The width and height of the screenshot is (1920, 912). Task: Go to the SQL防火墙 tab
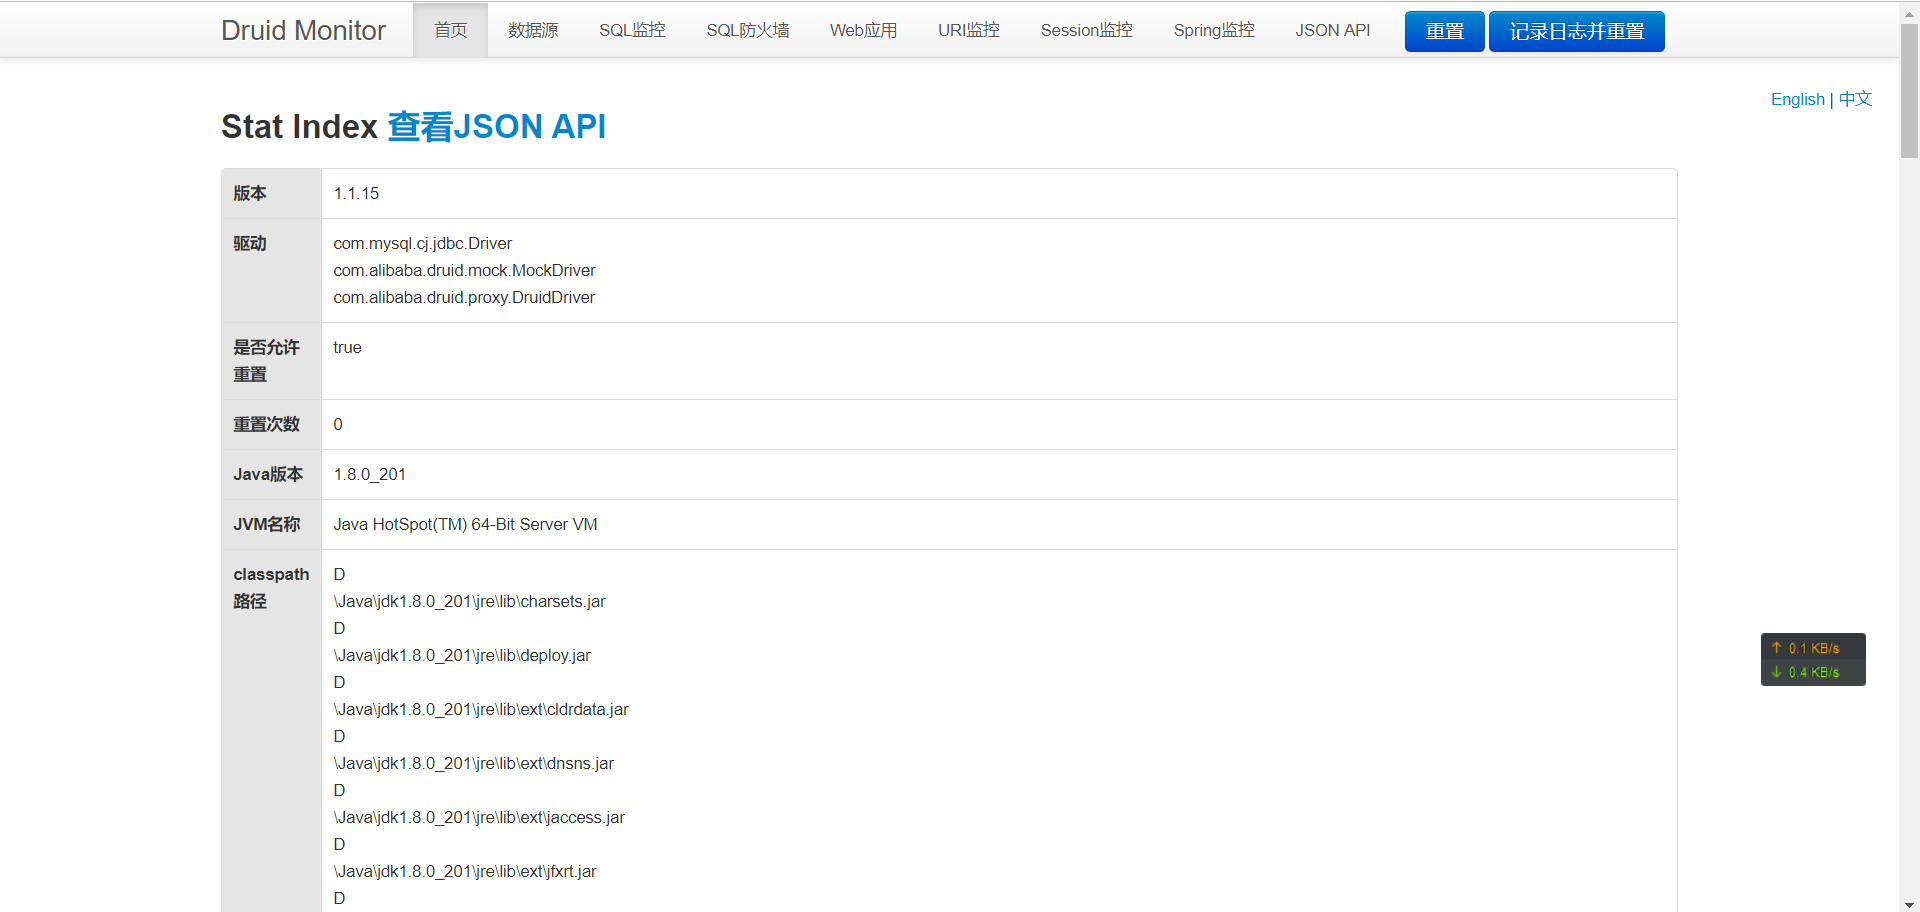[748, 30]
